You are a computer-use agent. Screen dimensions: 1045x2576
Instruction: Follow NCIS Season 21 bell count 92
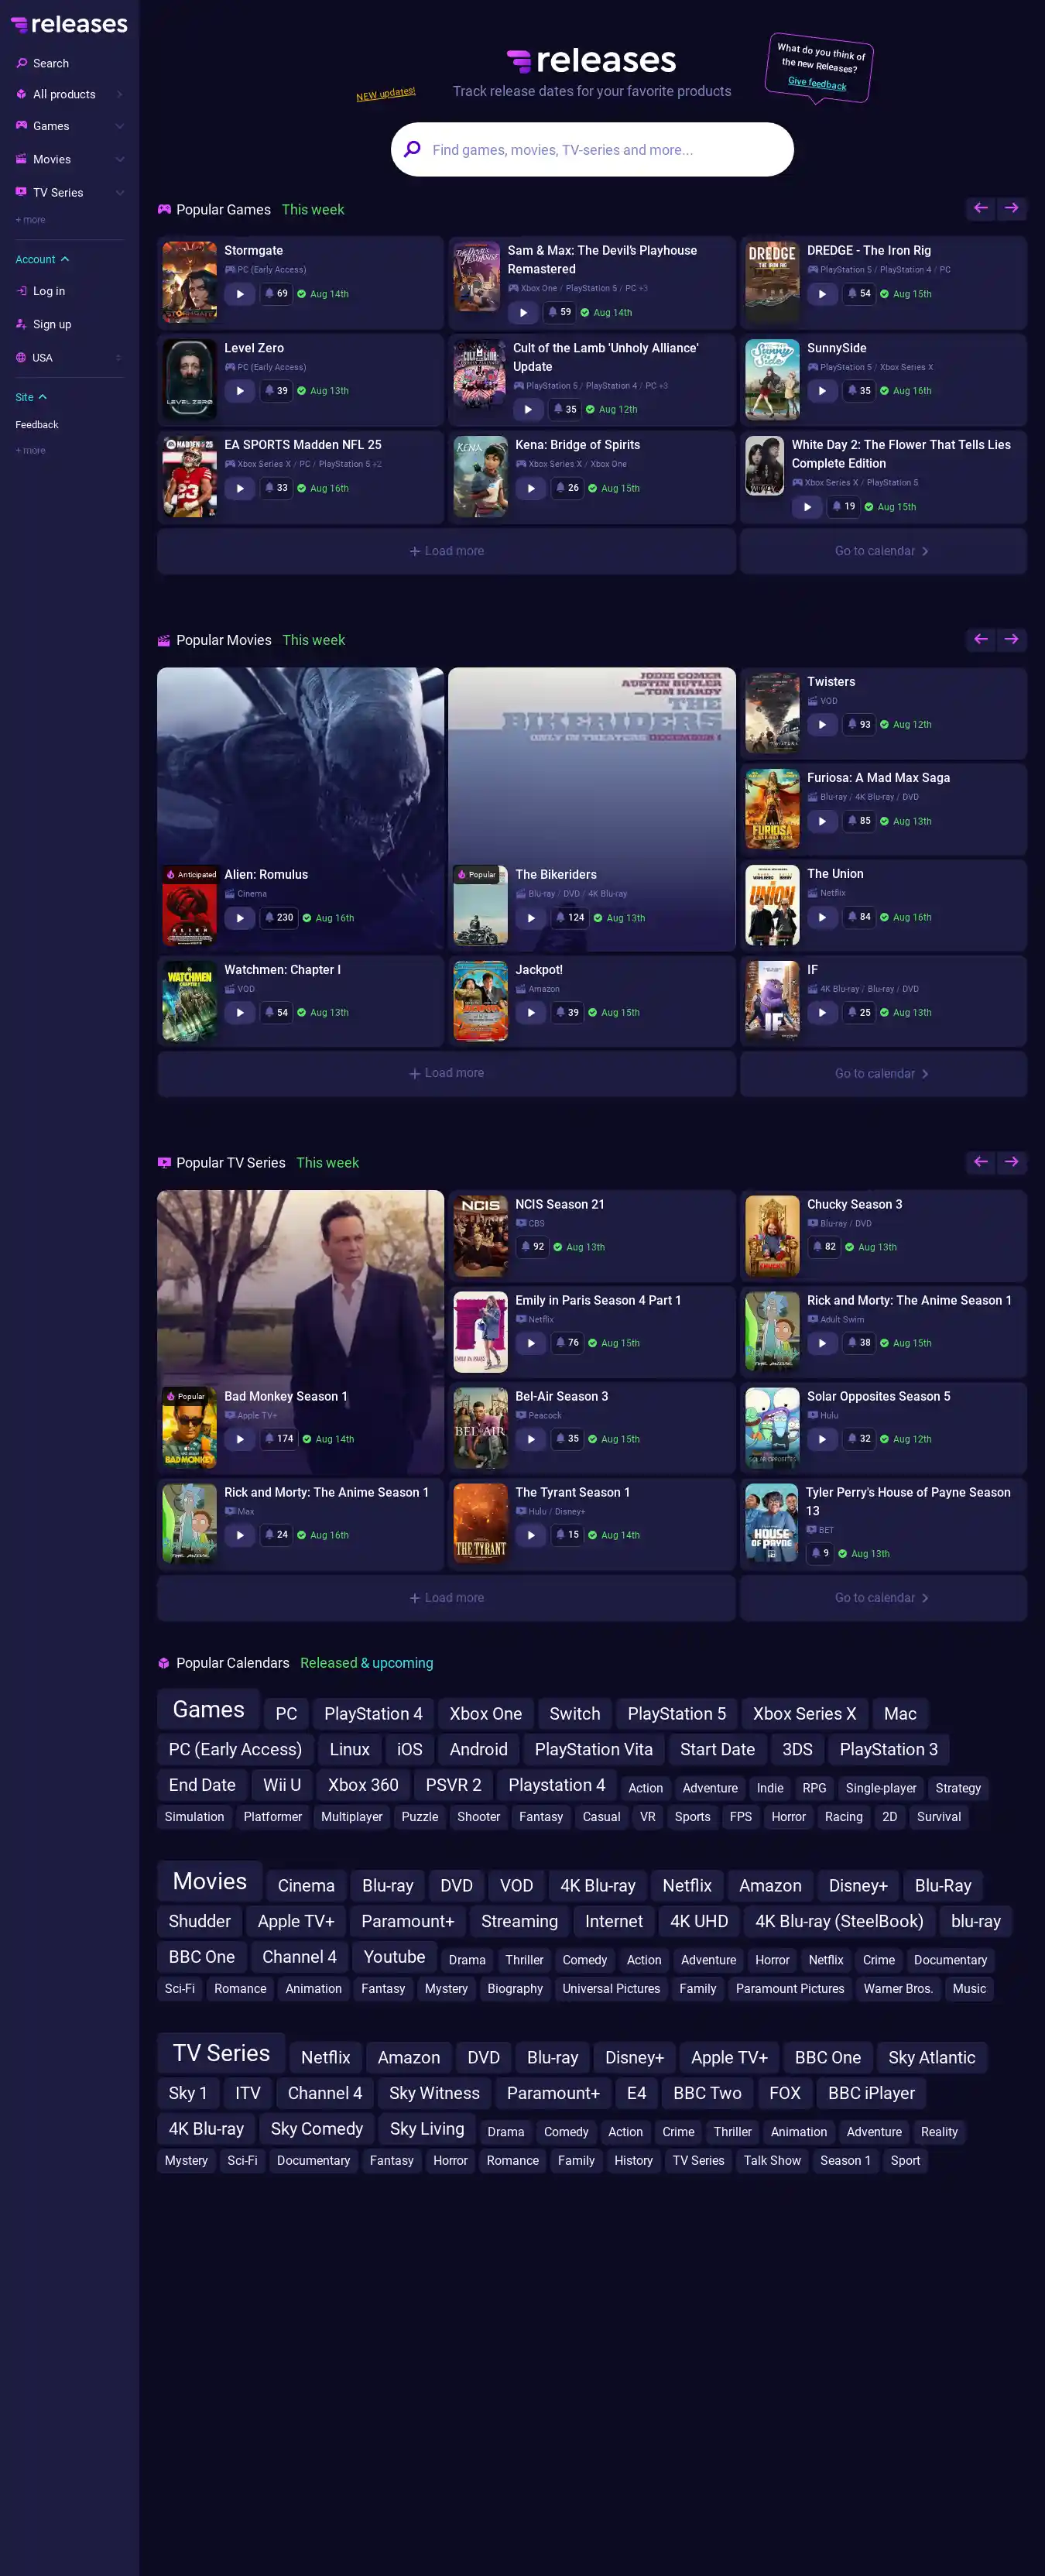(x=533, y=1247)
